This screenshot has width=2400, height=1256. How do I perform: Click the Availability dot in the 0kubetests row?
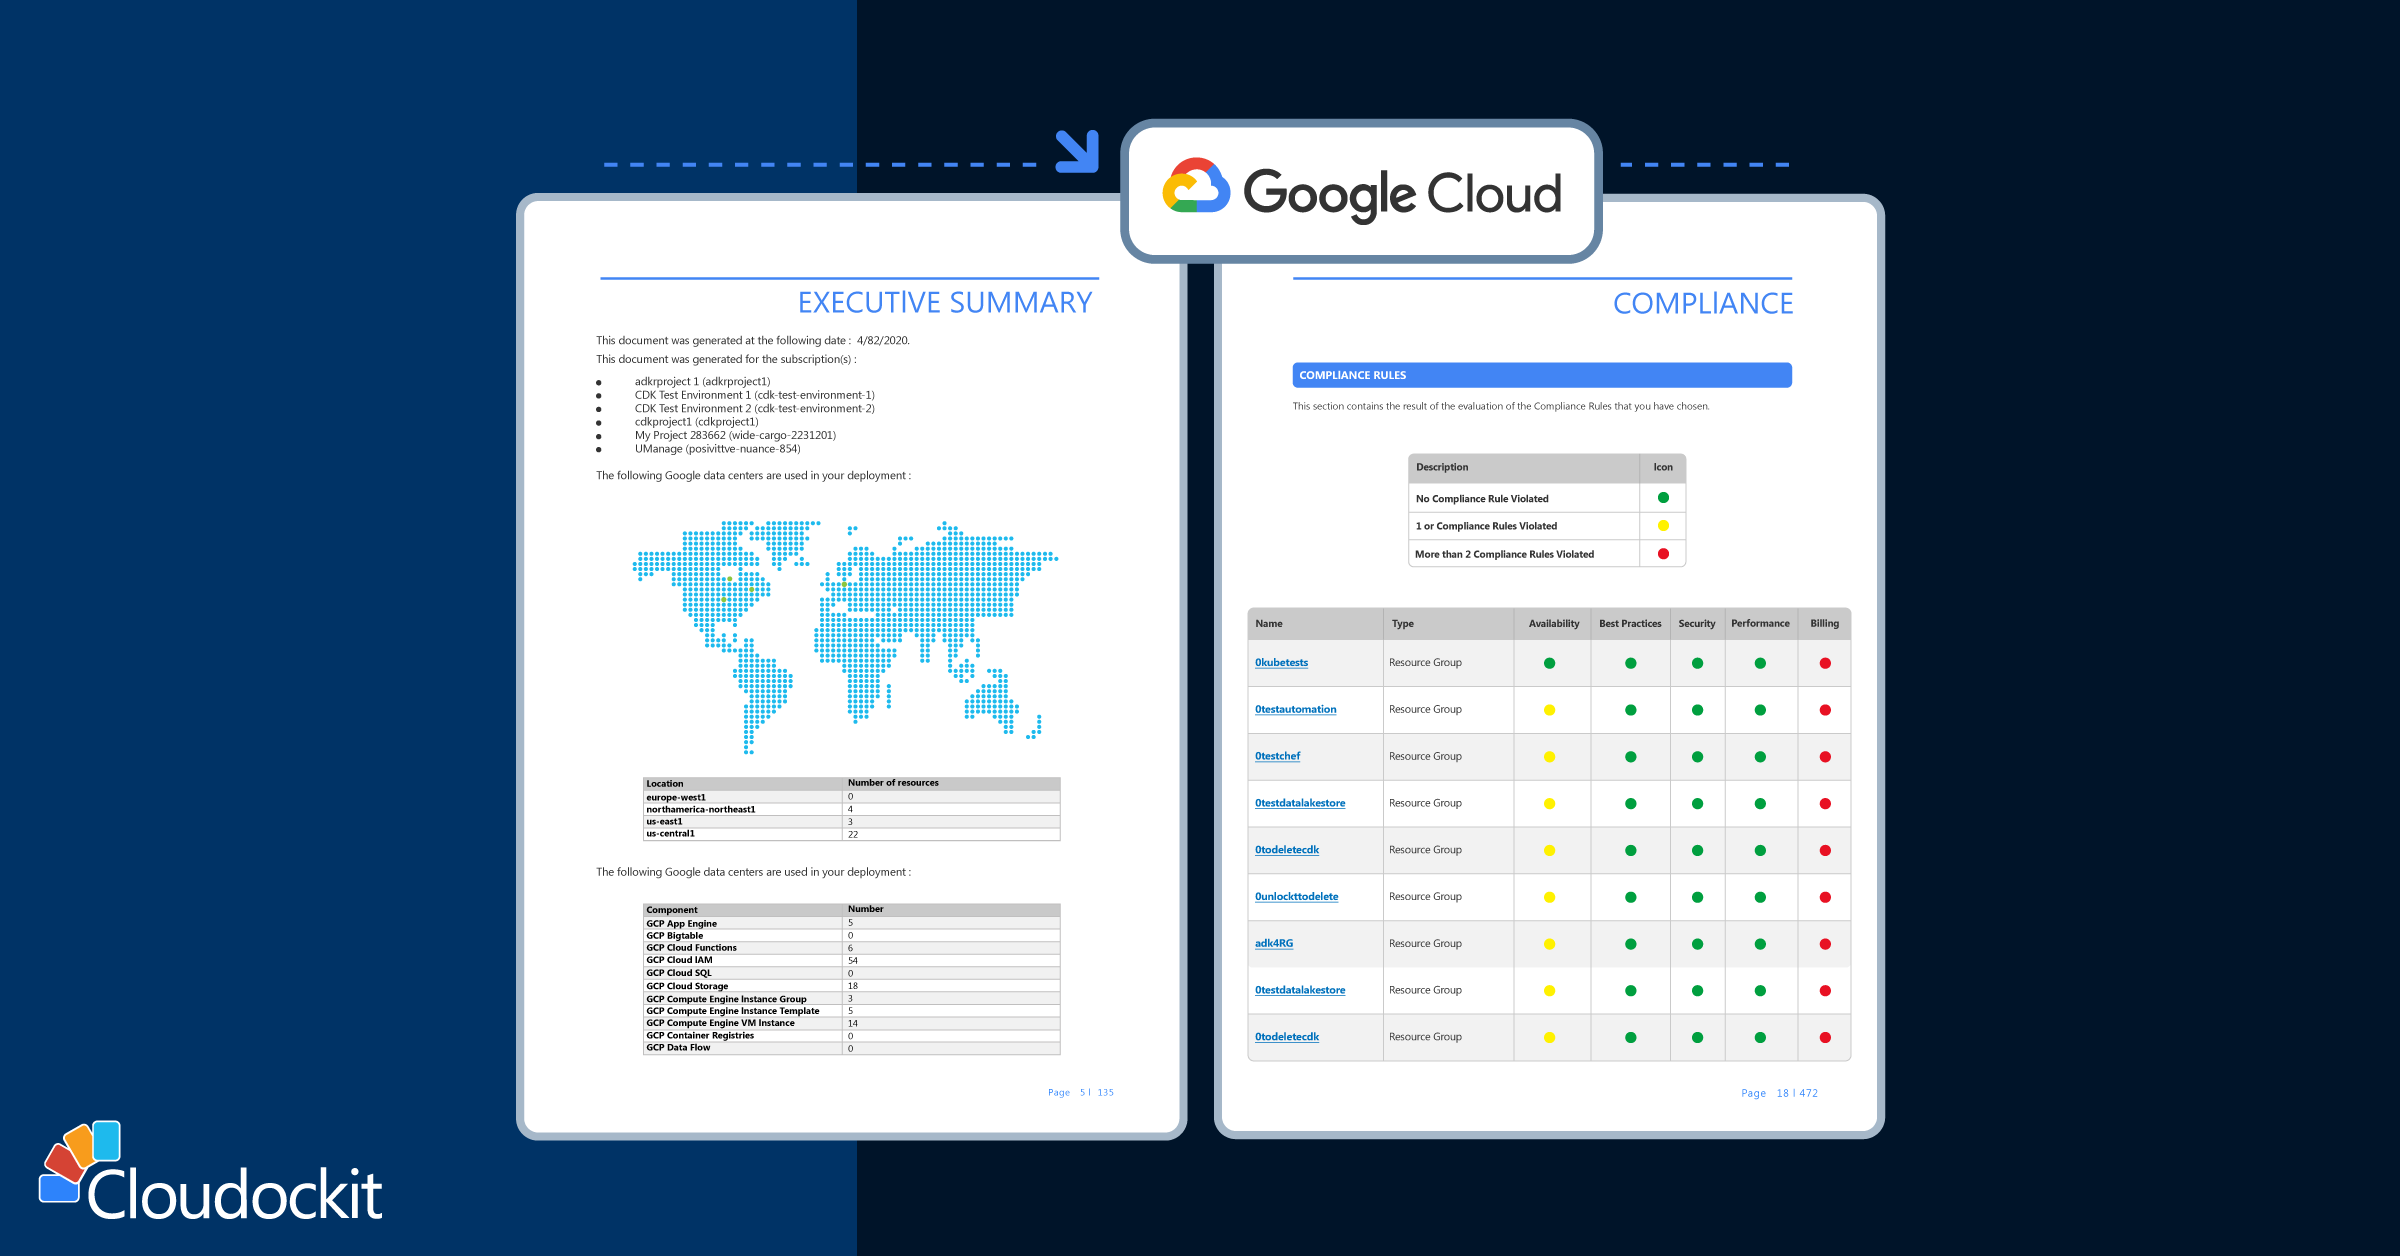[1549, 663]
